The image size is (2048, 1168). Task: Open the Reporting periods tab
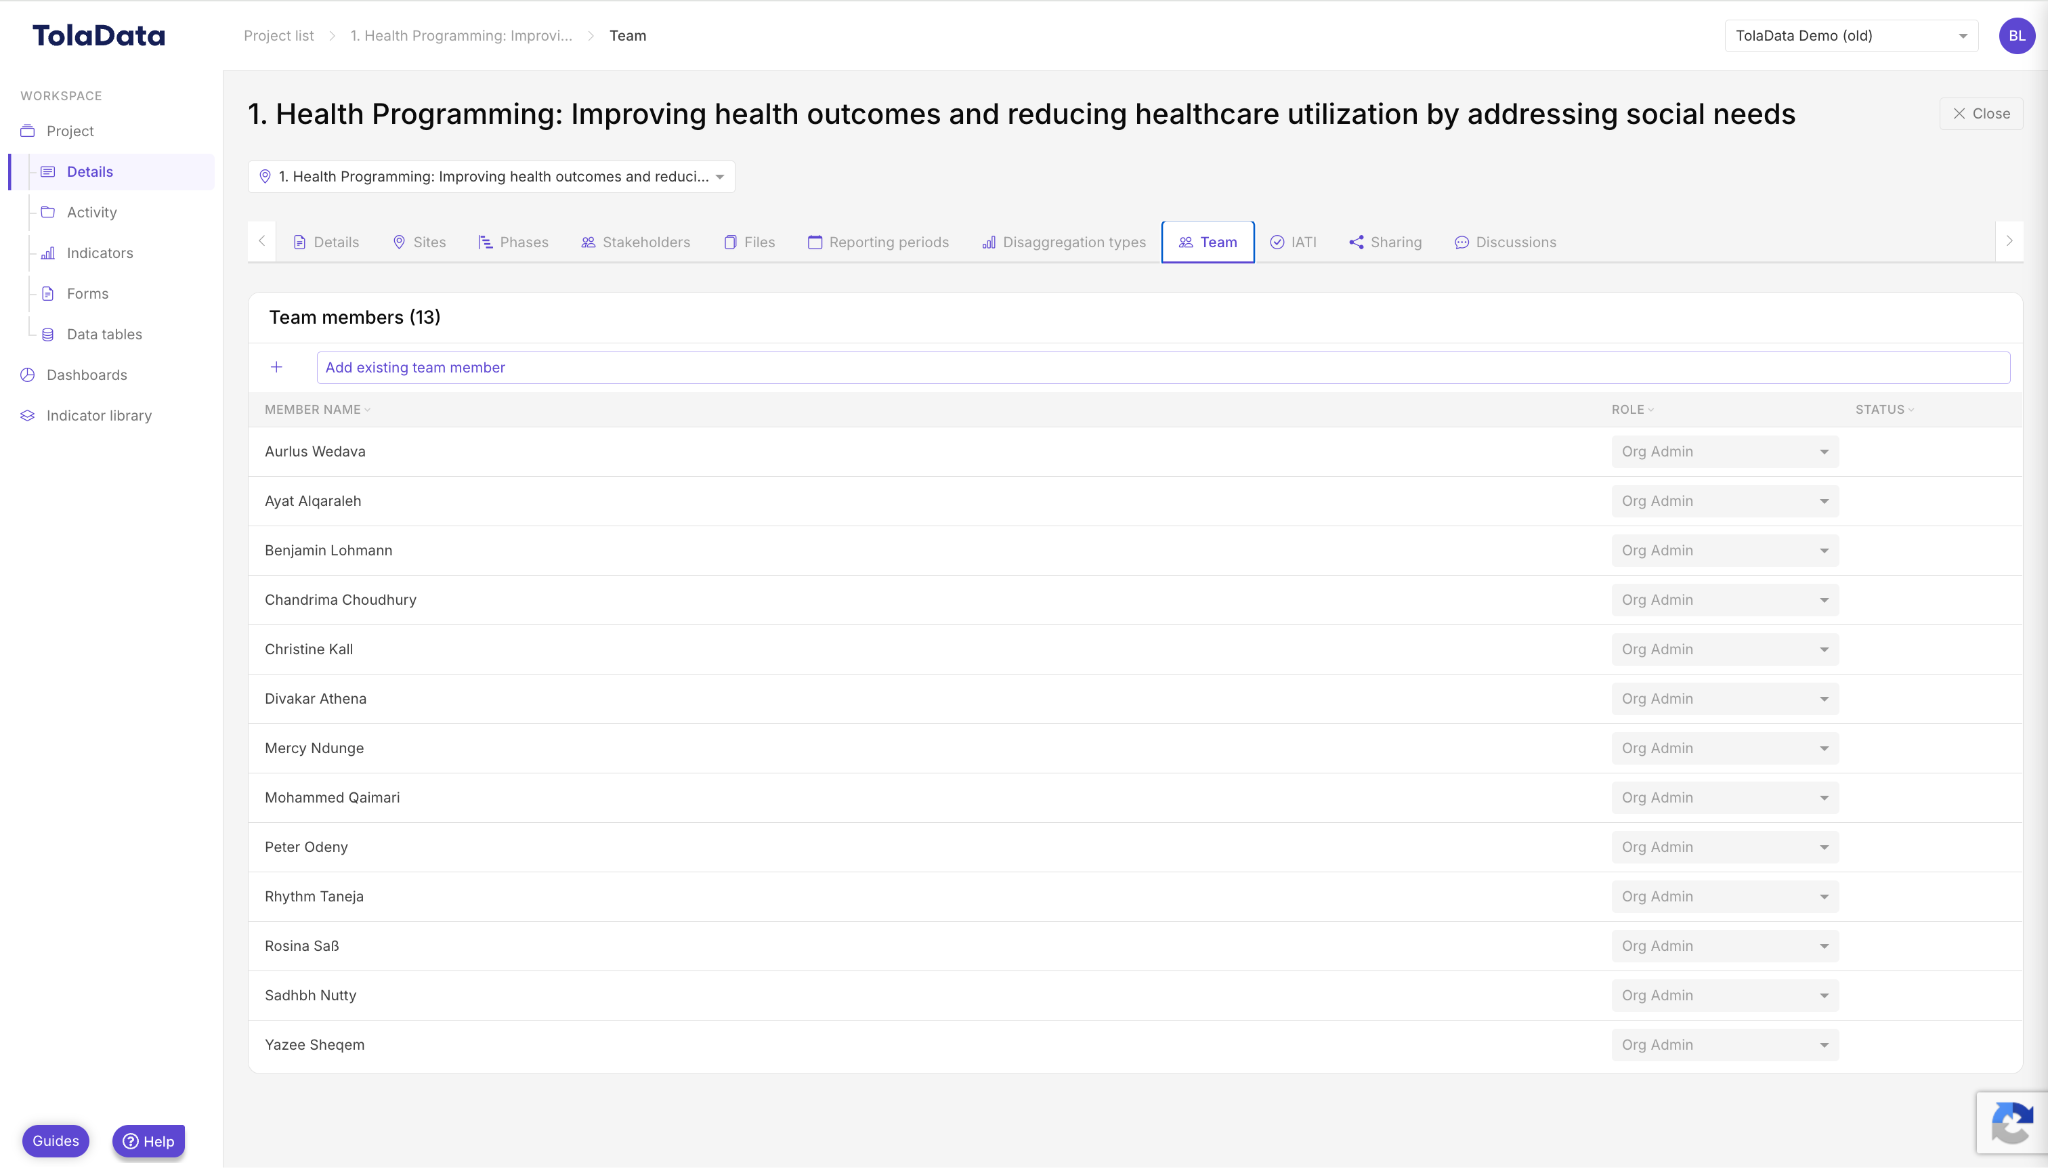[x=878, y=242]
